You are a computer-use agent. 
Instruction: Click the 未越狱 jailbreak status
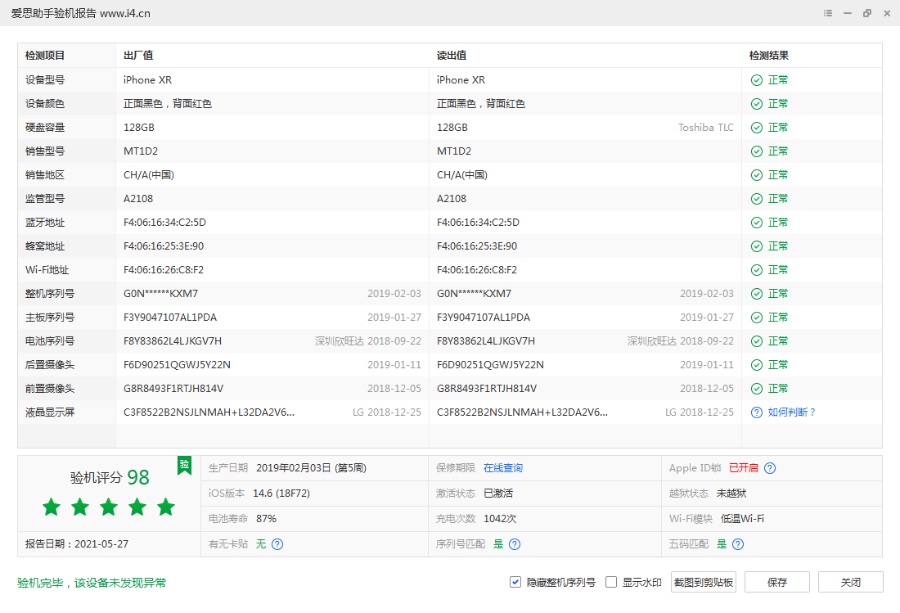731,493
